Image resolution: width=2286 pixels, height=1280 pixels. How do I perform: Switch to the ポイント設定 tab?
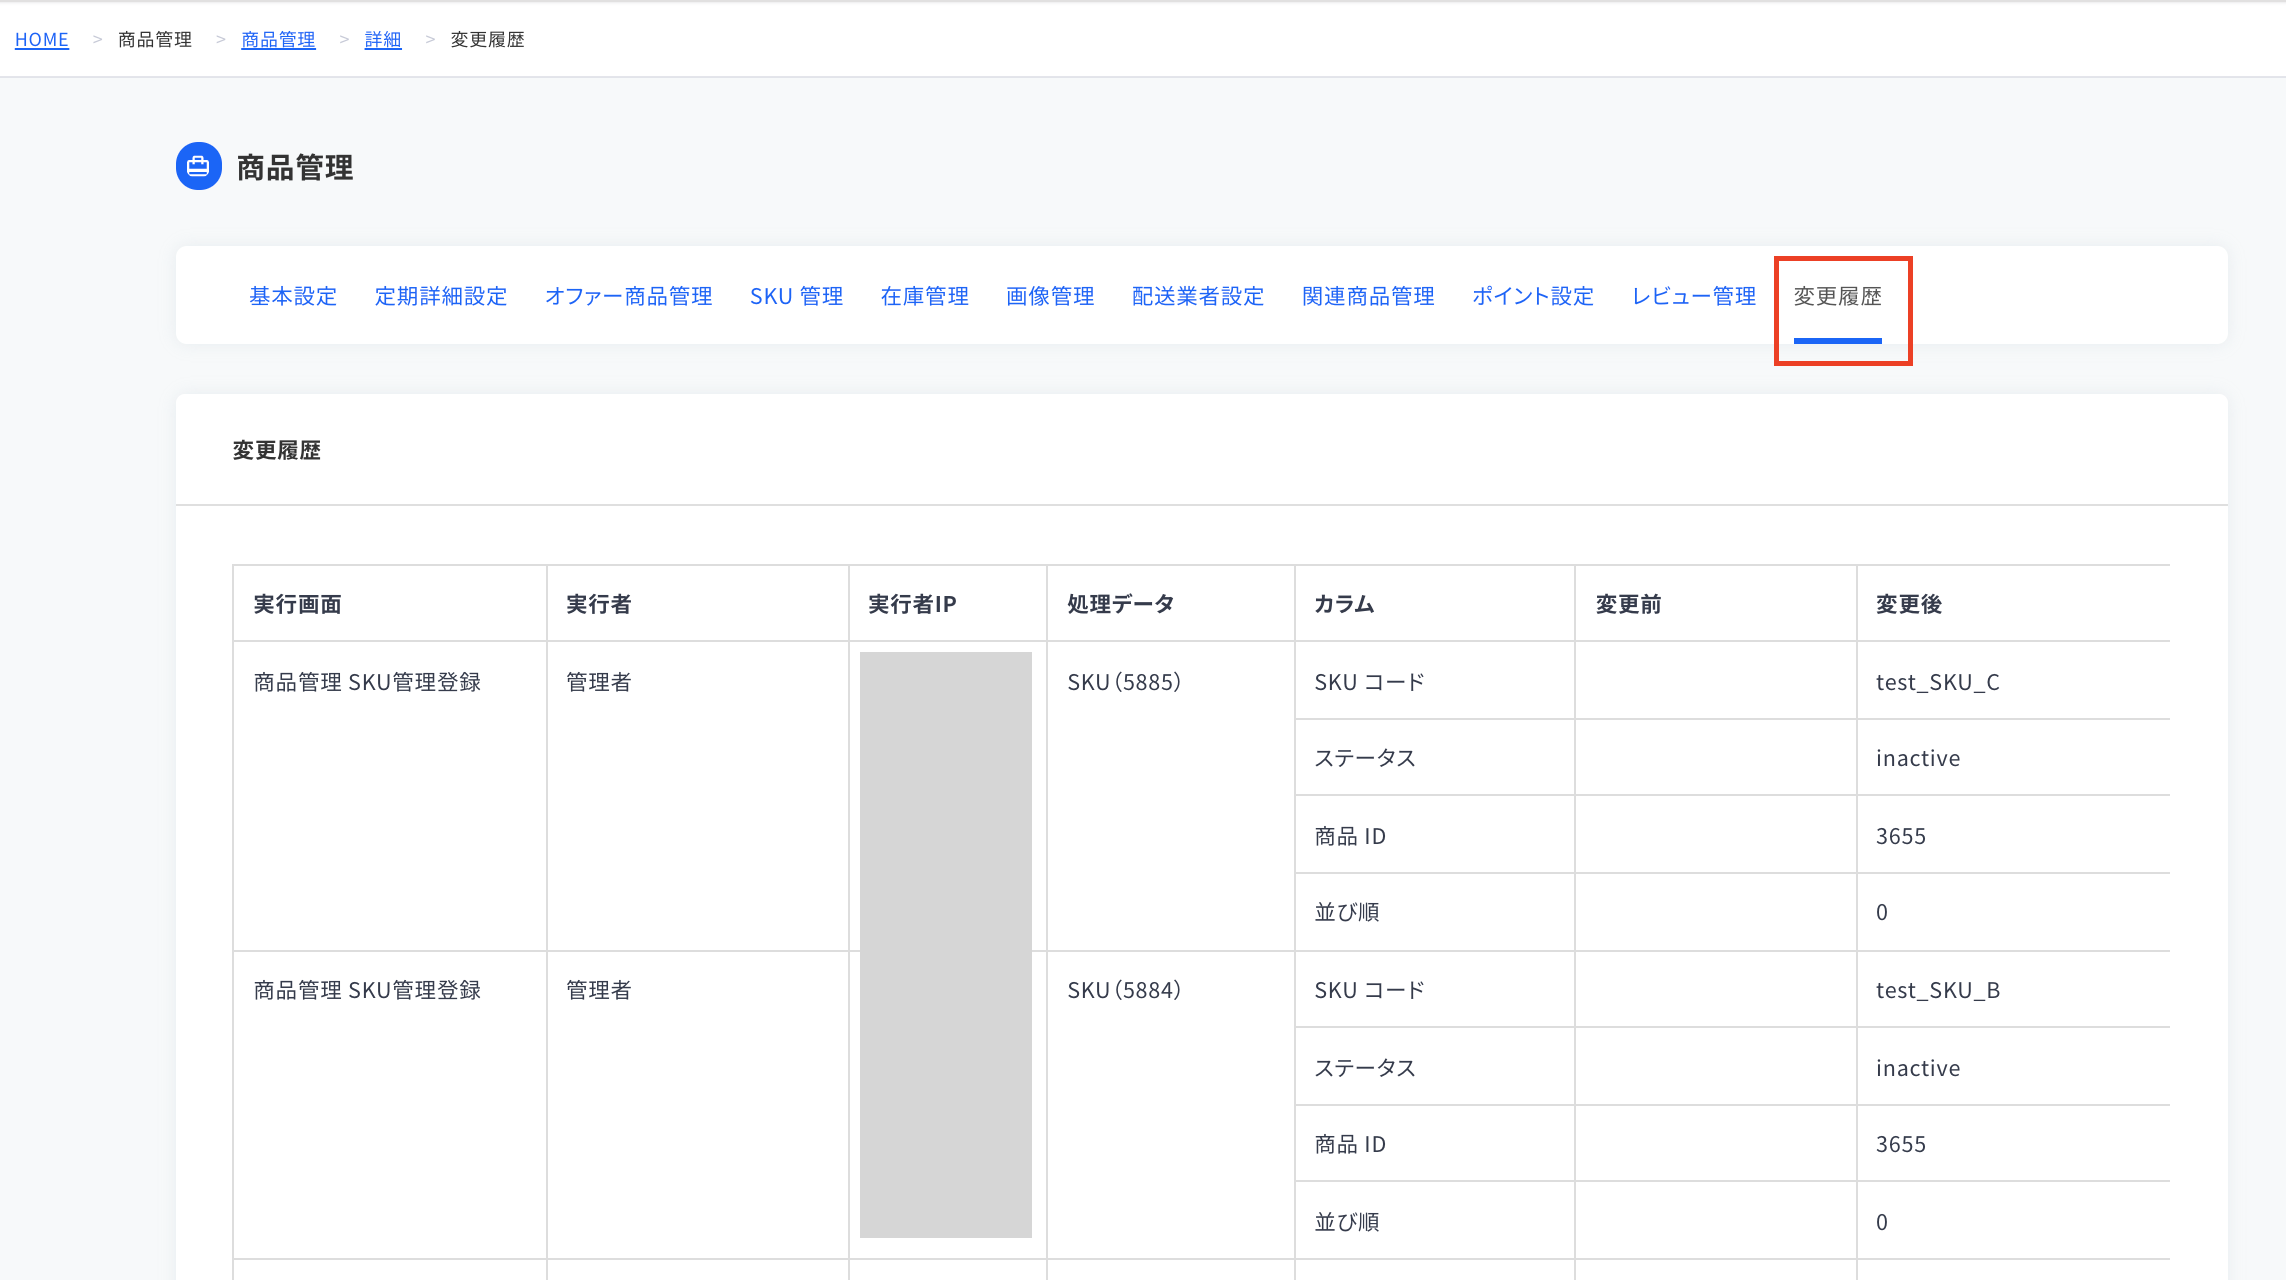pos(1533,296)
